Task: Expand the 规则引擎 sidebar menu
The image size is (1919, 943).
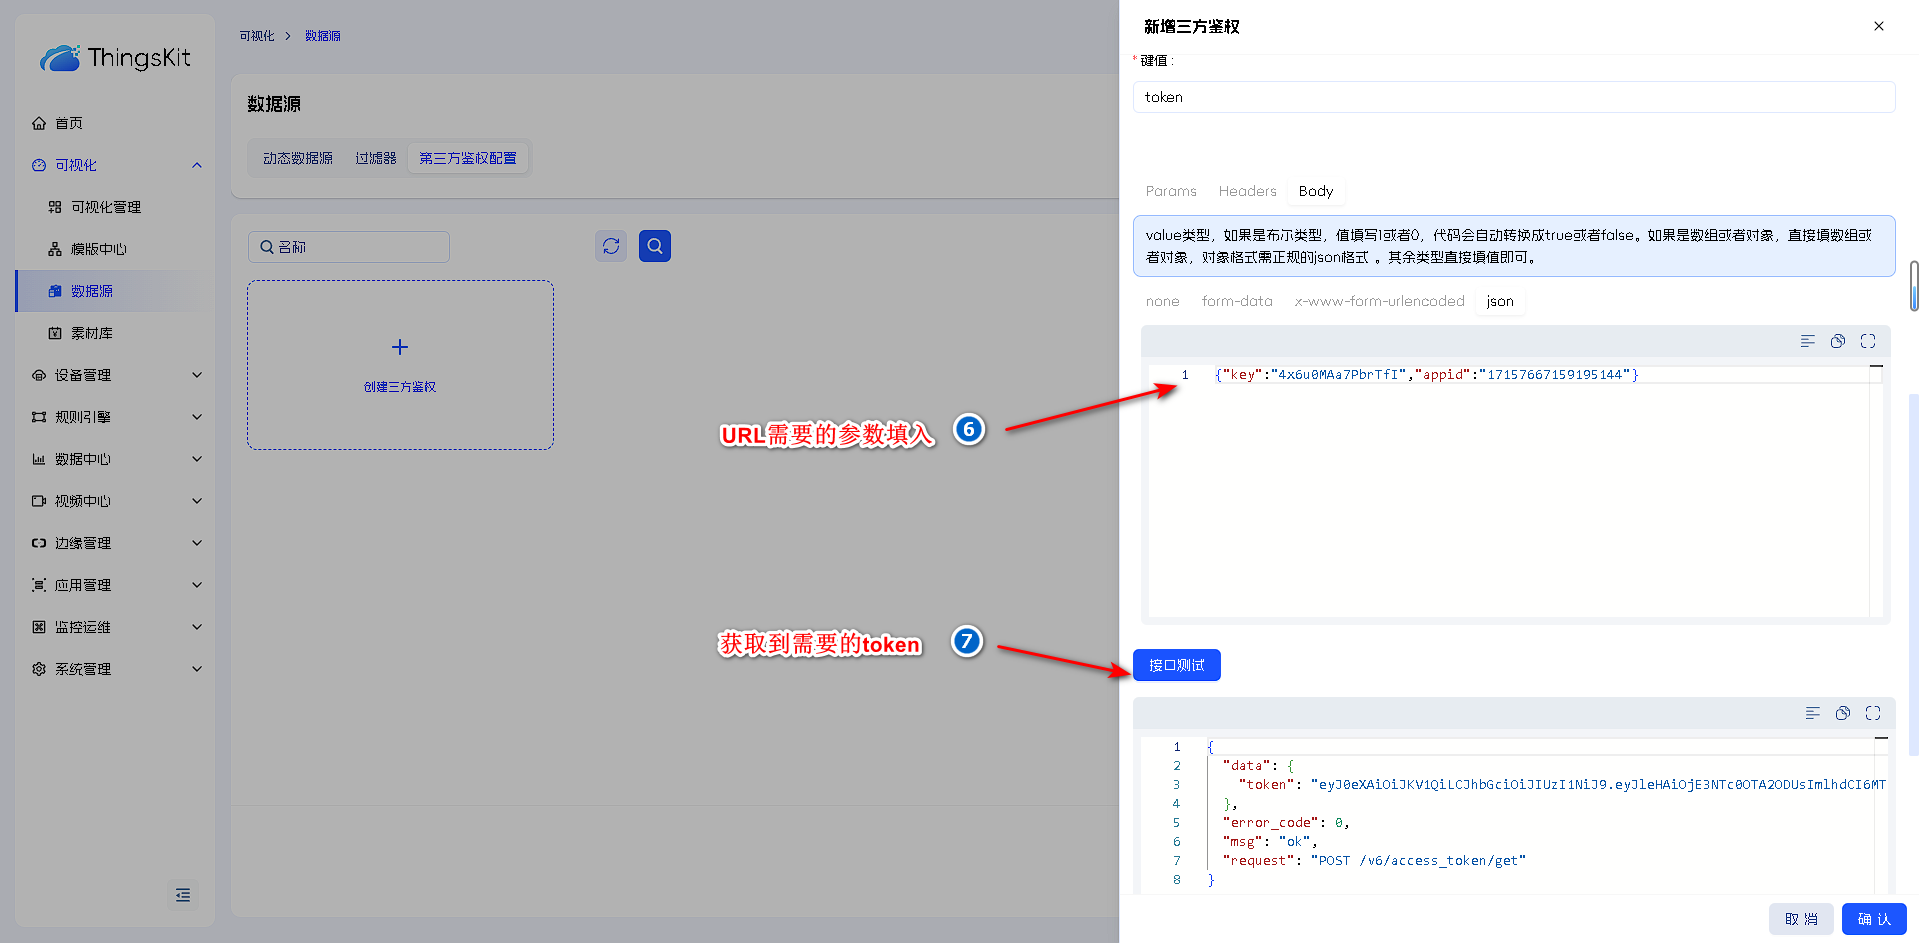Action: click(116, 417)
